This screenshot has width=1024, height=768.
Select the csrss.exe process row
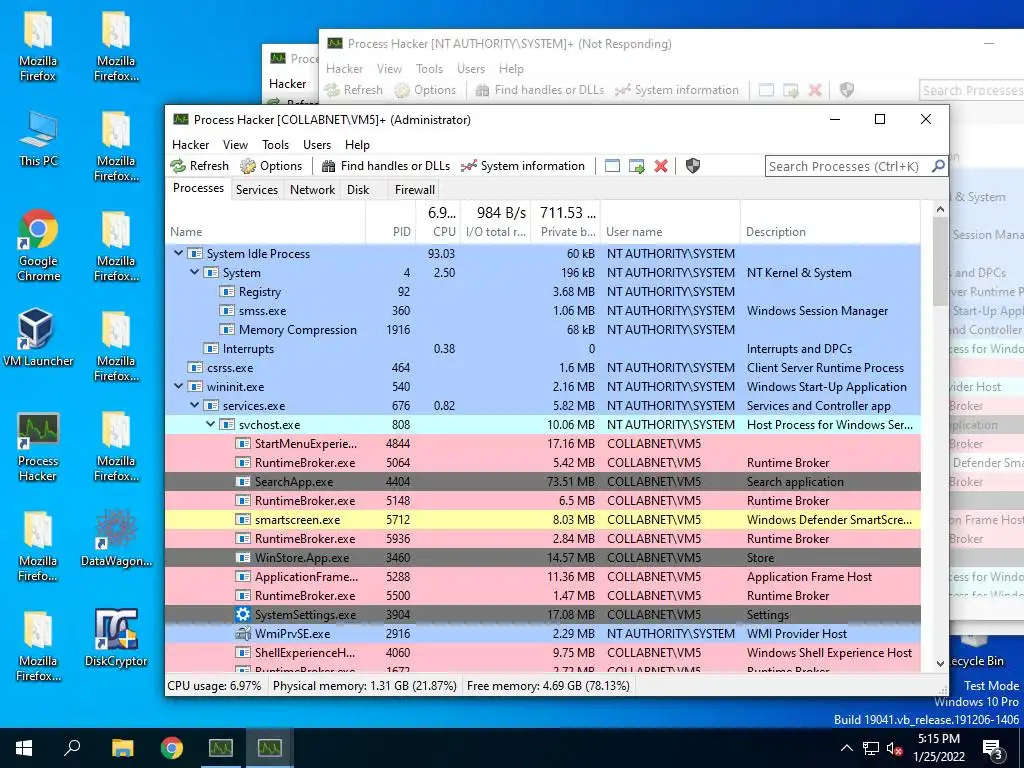(x=543, y=368)
